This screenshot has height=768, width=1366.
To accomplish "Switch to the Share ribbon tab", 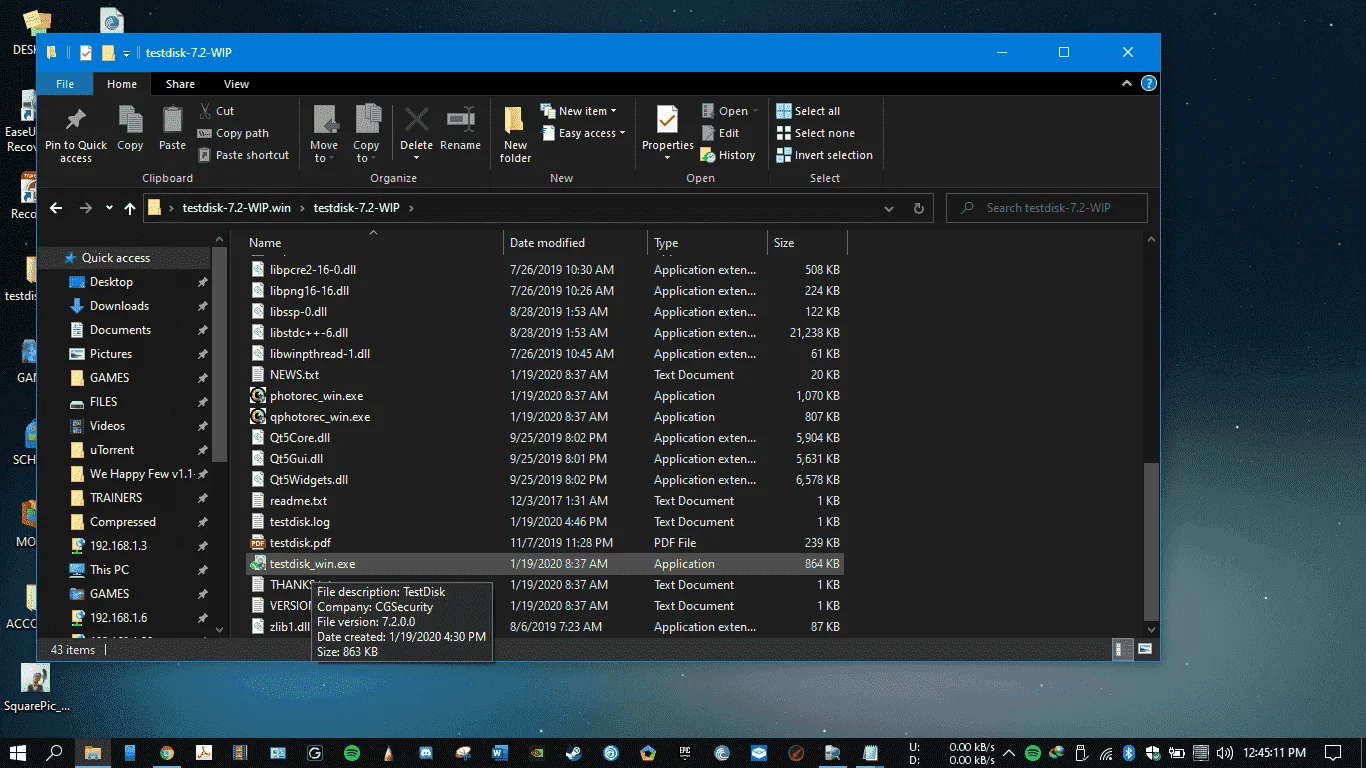I will pyautogui.click(x=180, y=84).
